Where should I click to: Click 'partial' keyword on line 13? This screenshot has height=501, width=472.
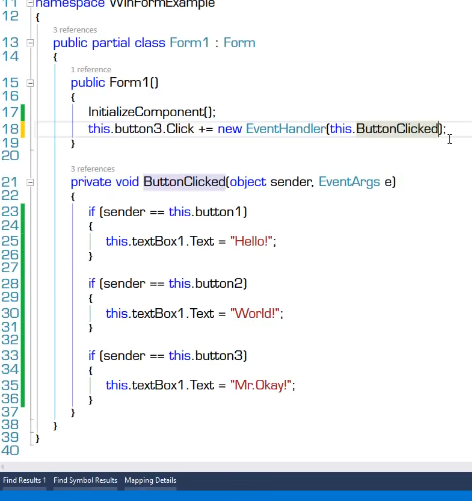(111, 43)
